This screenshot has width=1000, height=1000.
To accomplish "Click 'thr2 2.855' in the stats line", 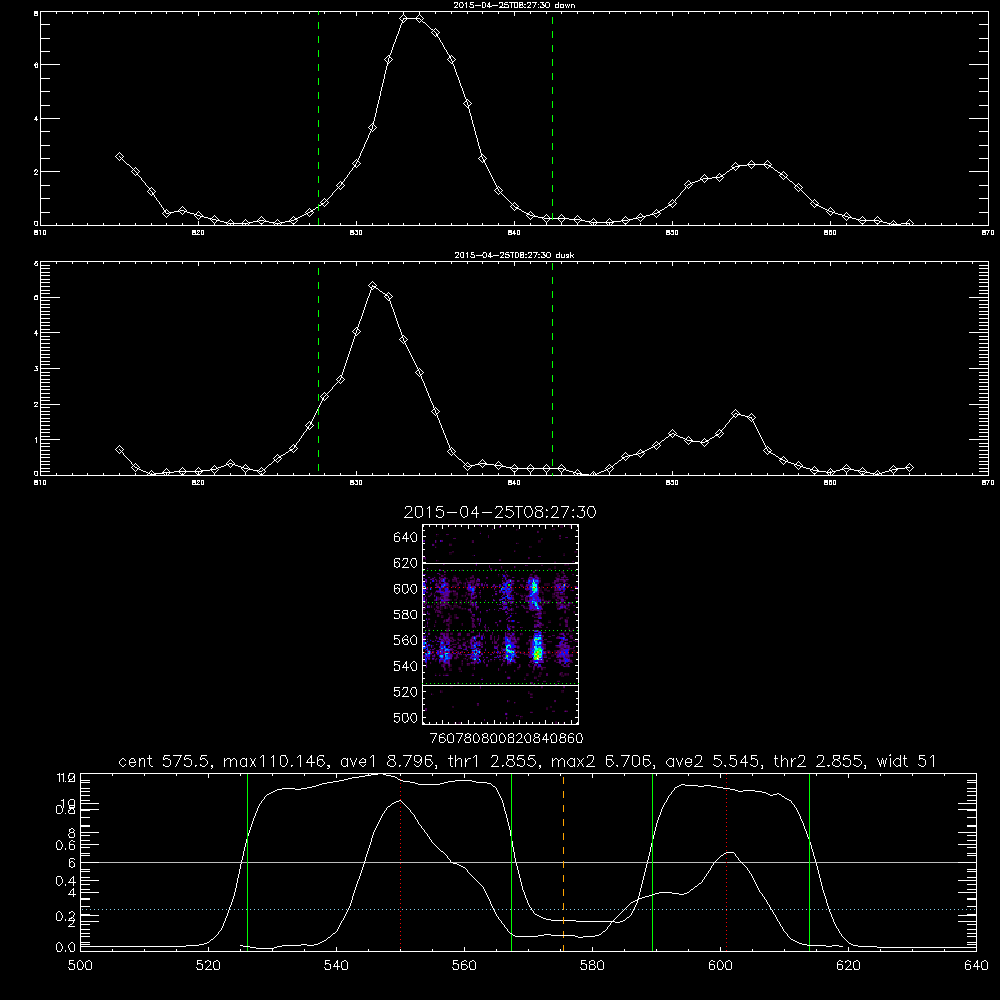I will tap(819, 761).
